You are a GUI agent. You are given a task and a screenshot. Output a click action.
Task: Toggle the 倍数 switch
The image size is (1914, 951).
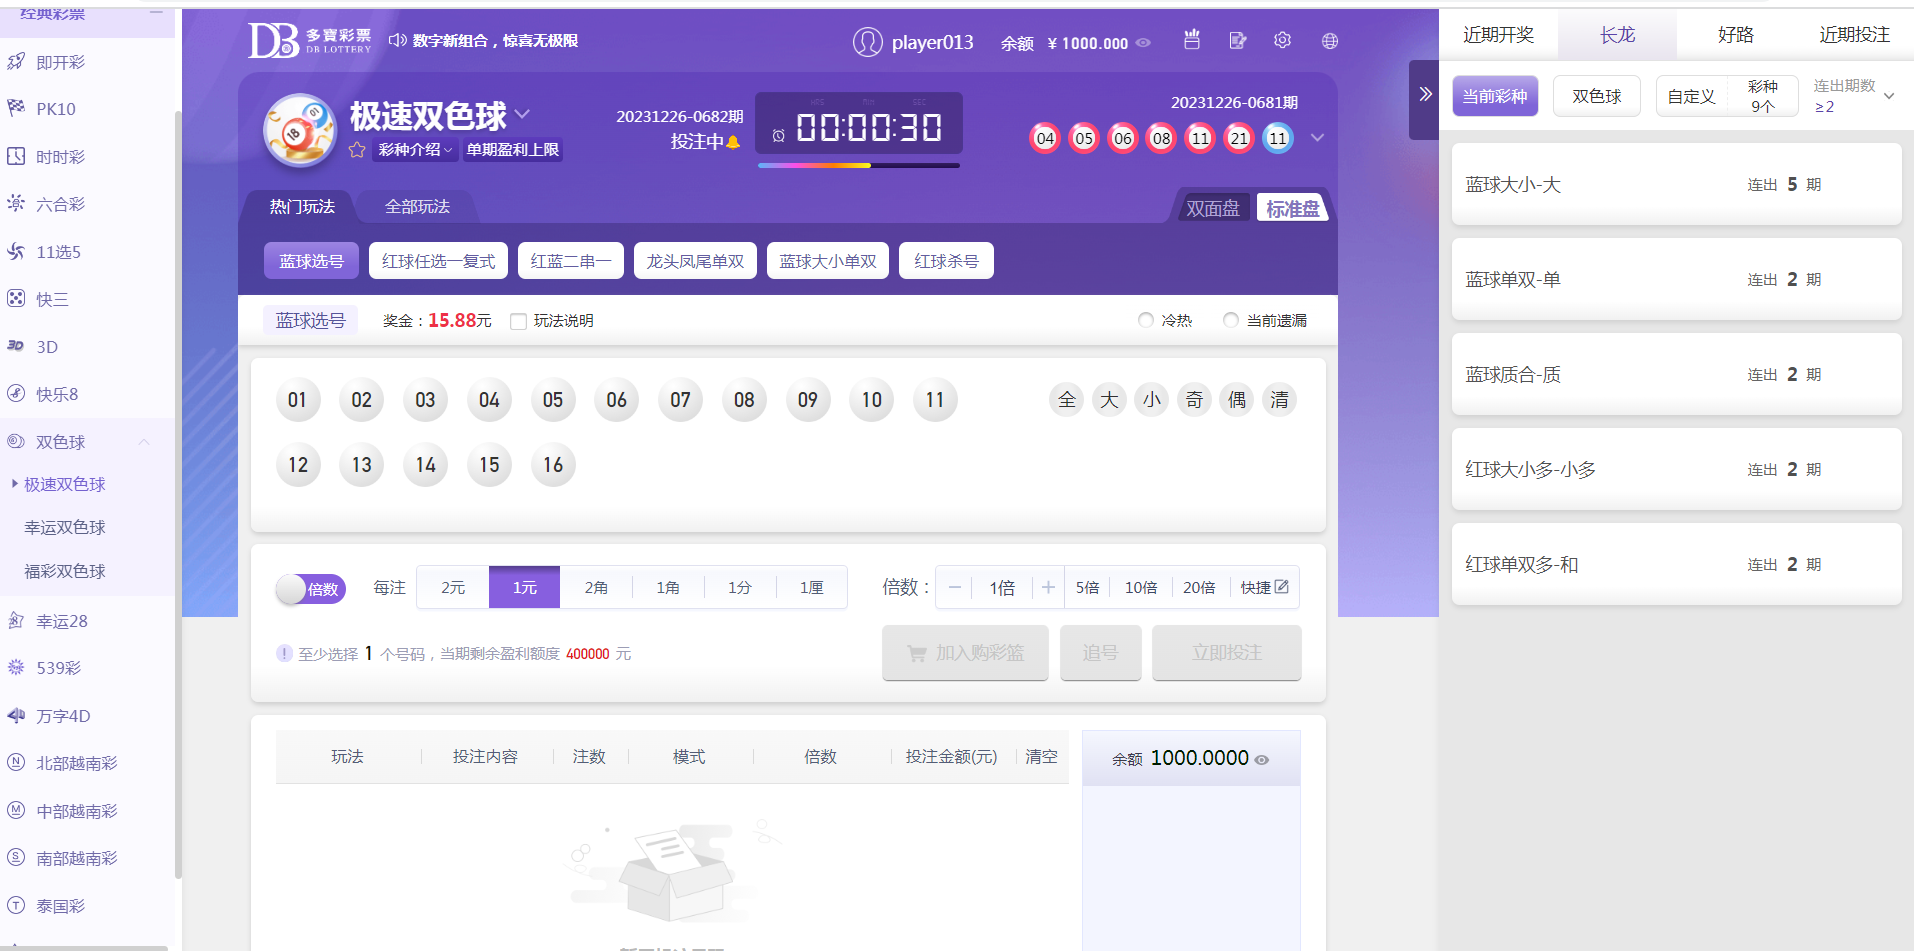pyautogui.click(x=310, y=589)
